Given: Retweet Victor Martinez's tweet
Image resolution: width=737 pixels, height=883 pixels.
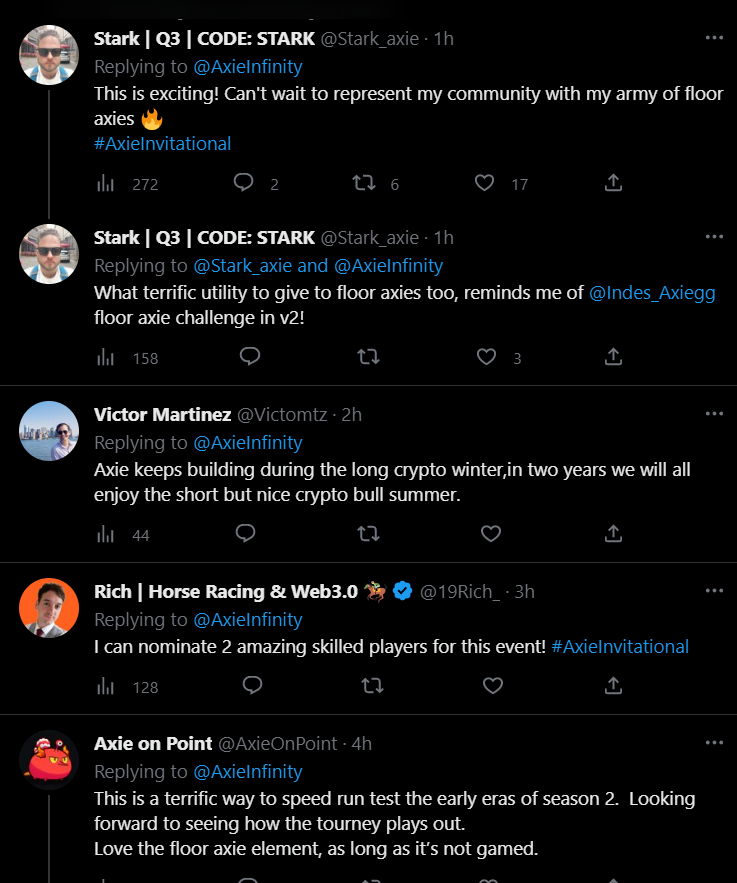Looking at the screenshot, I should coord(368,533).
